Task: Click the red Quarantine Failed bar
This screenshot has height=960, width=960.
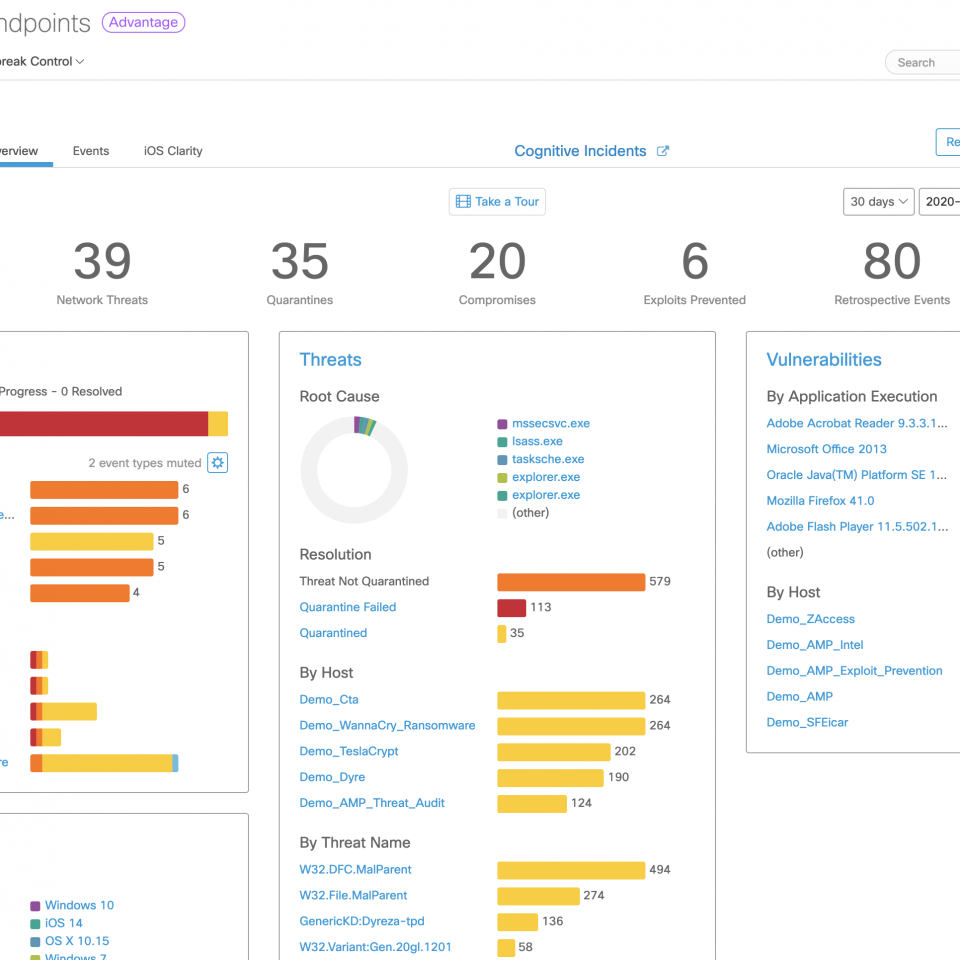Action: click(x=511, y=607)
